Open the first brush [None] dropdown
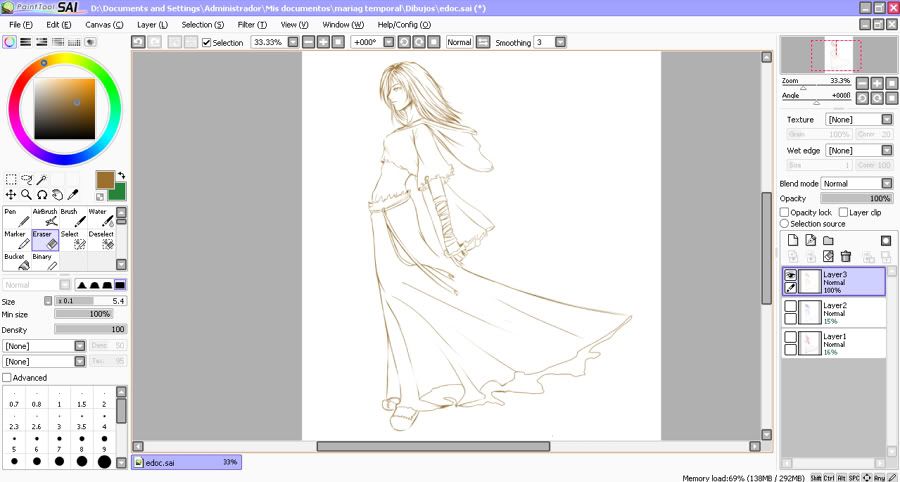The image size is (900, 482). pyautogui.click(x=80, y=346)
